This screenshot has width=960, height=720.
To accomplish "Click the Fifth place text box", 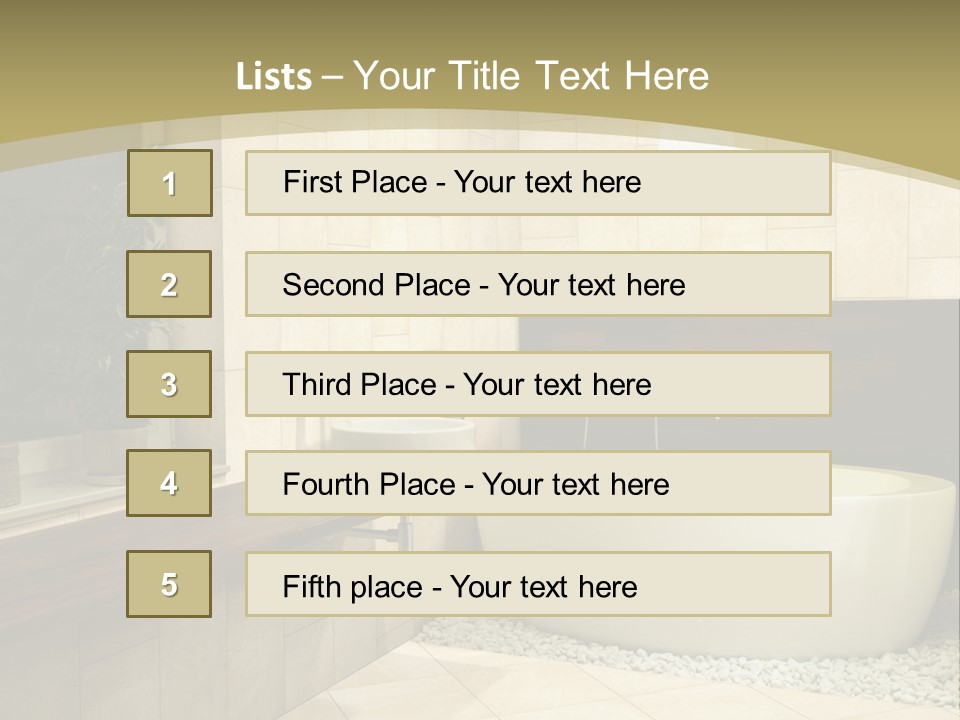I will pyautogui.click(x=538, y=584).
